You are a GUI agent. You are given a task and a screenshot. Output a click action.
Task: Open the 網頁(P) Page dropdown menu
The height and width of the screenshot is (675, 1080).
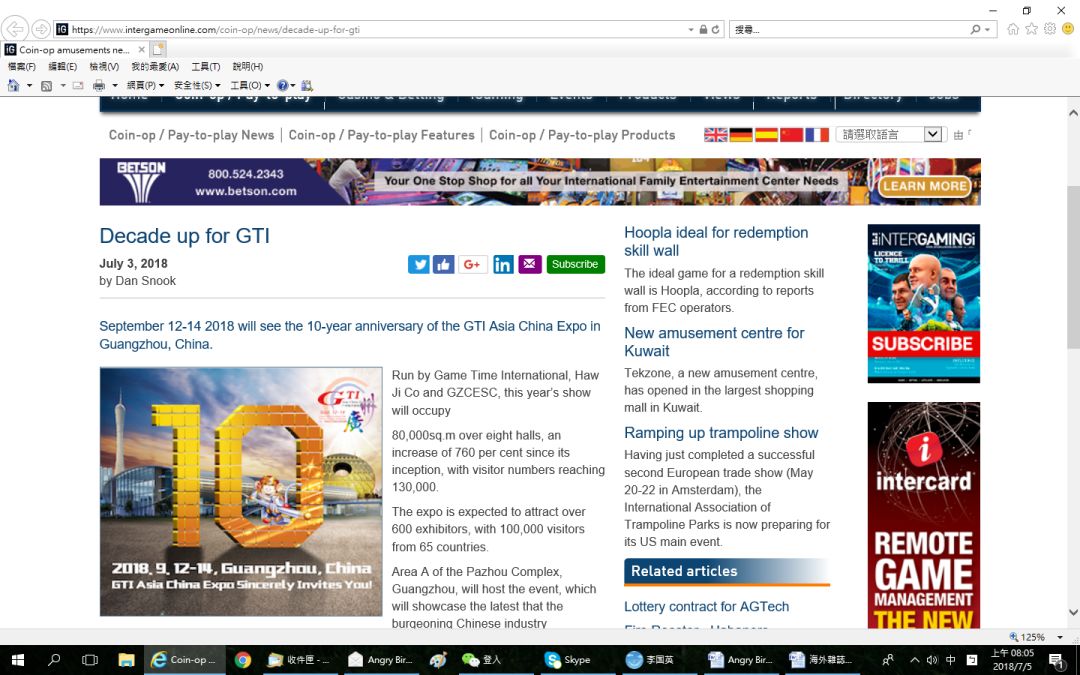(145, 85)
